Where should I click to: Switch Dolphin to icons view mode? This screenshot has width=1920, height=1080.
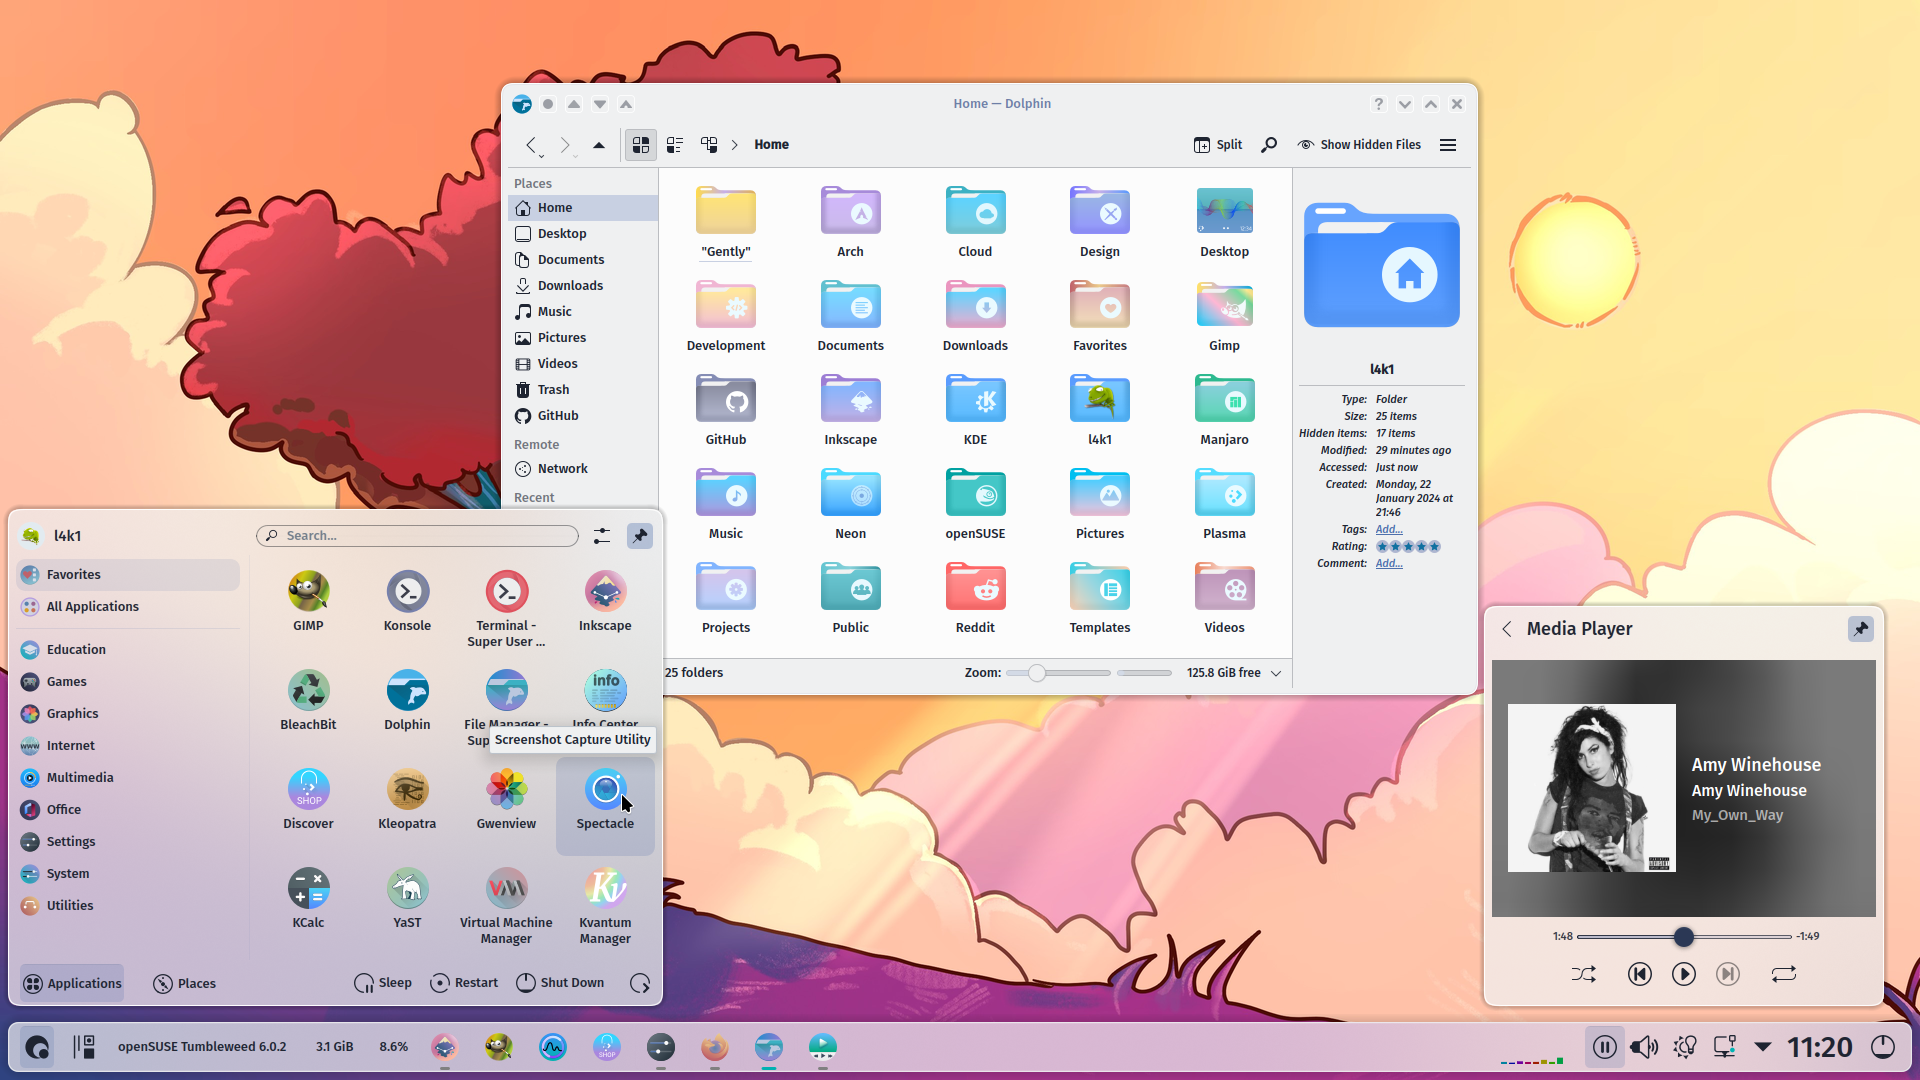click(641, 145)
